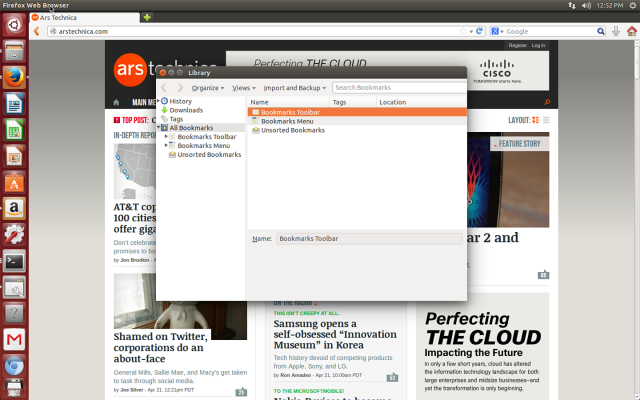
Task: Select Ars Technica browser tab
Action: (x=84, y=18)
